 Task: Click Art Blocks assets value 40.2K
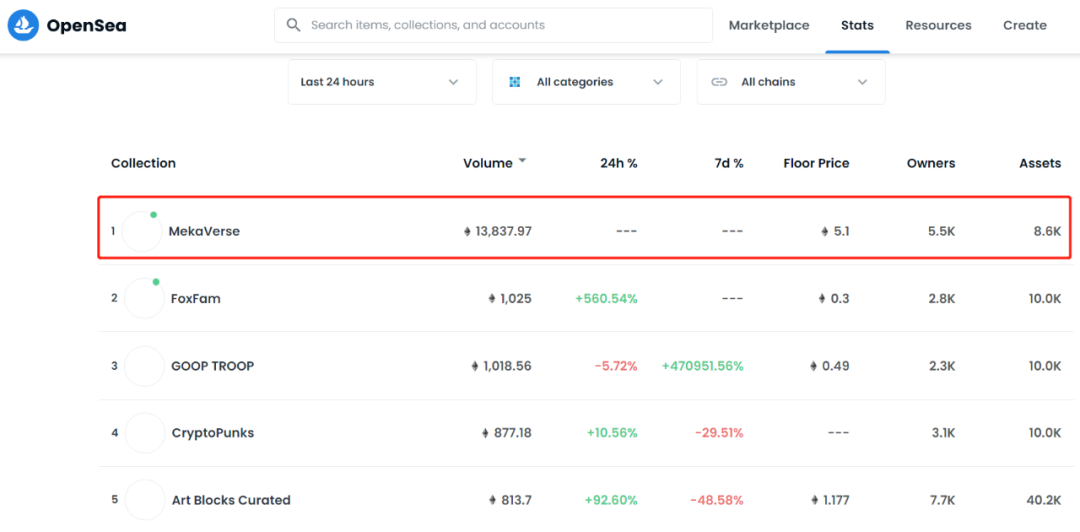click(1043, 500)
